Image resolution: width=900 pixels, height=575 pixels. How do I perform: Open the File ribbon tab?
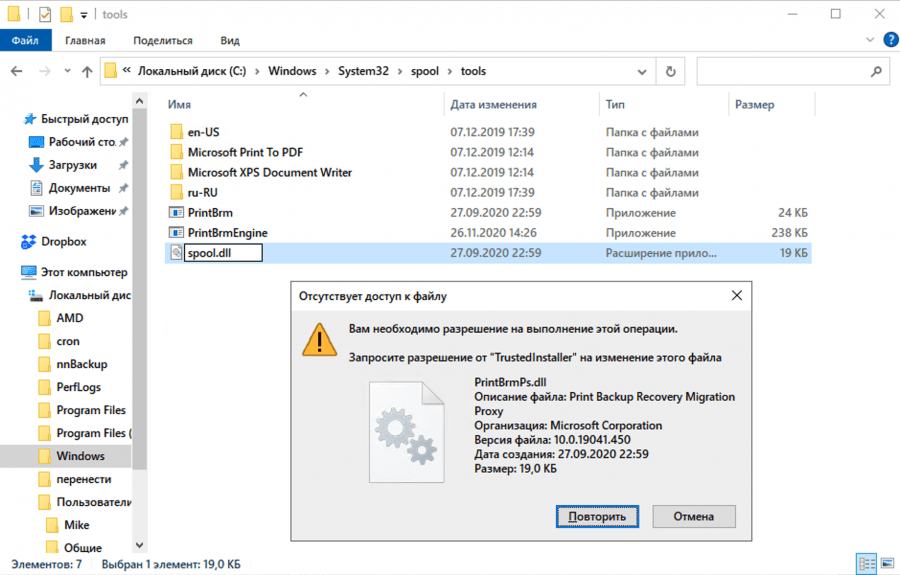click(25, 41)
